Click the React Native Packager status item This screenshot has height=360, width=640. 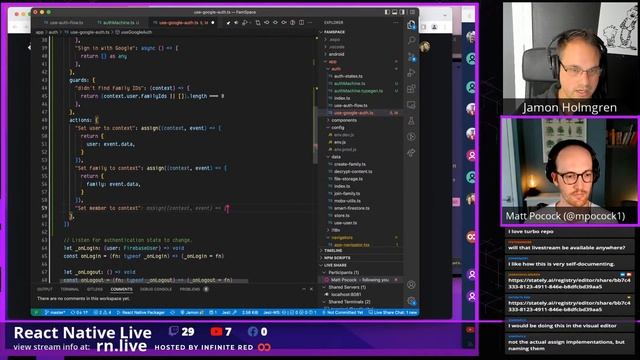click(141, 313)
